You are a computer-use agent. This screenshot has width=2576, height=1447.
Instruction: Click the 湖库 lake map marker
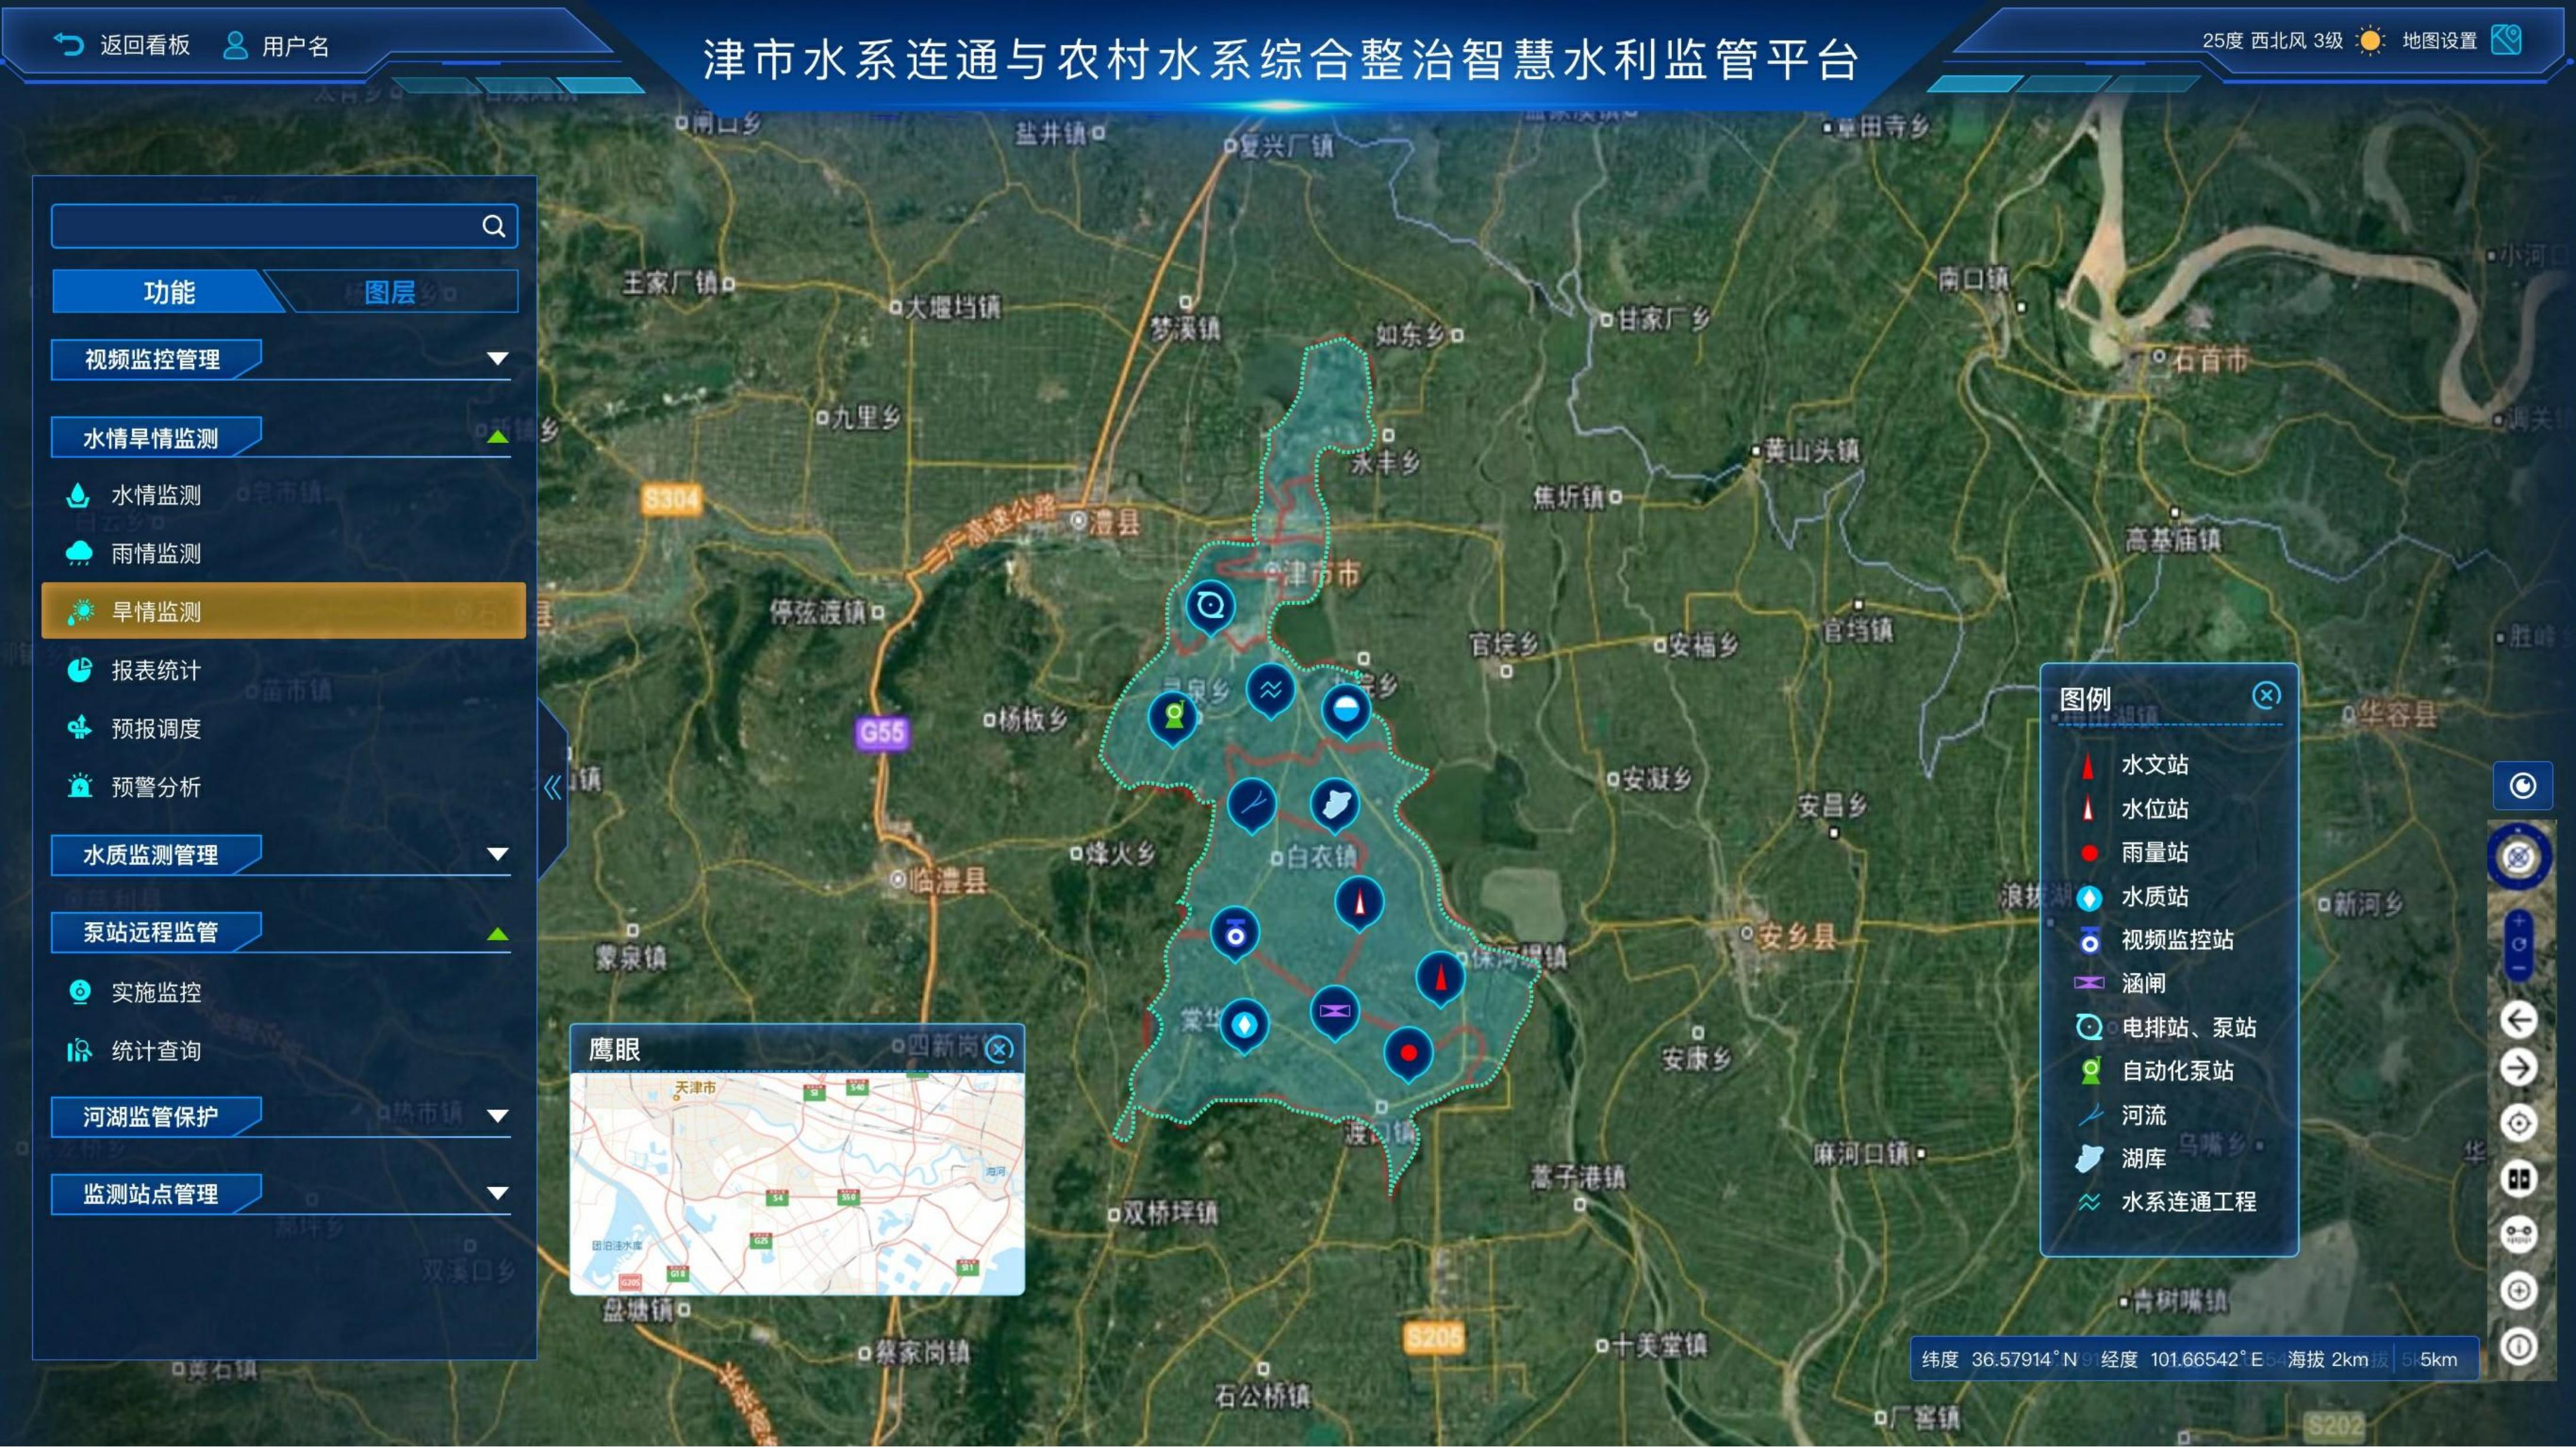(1335, 806)
